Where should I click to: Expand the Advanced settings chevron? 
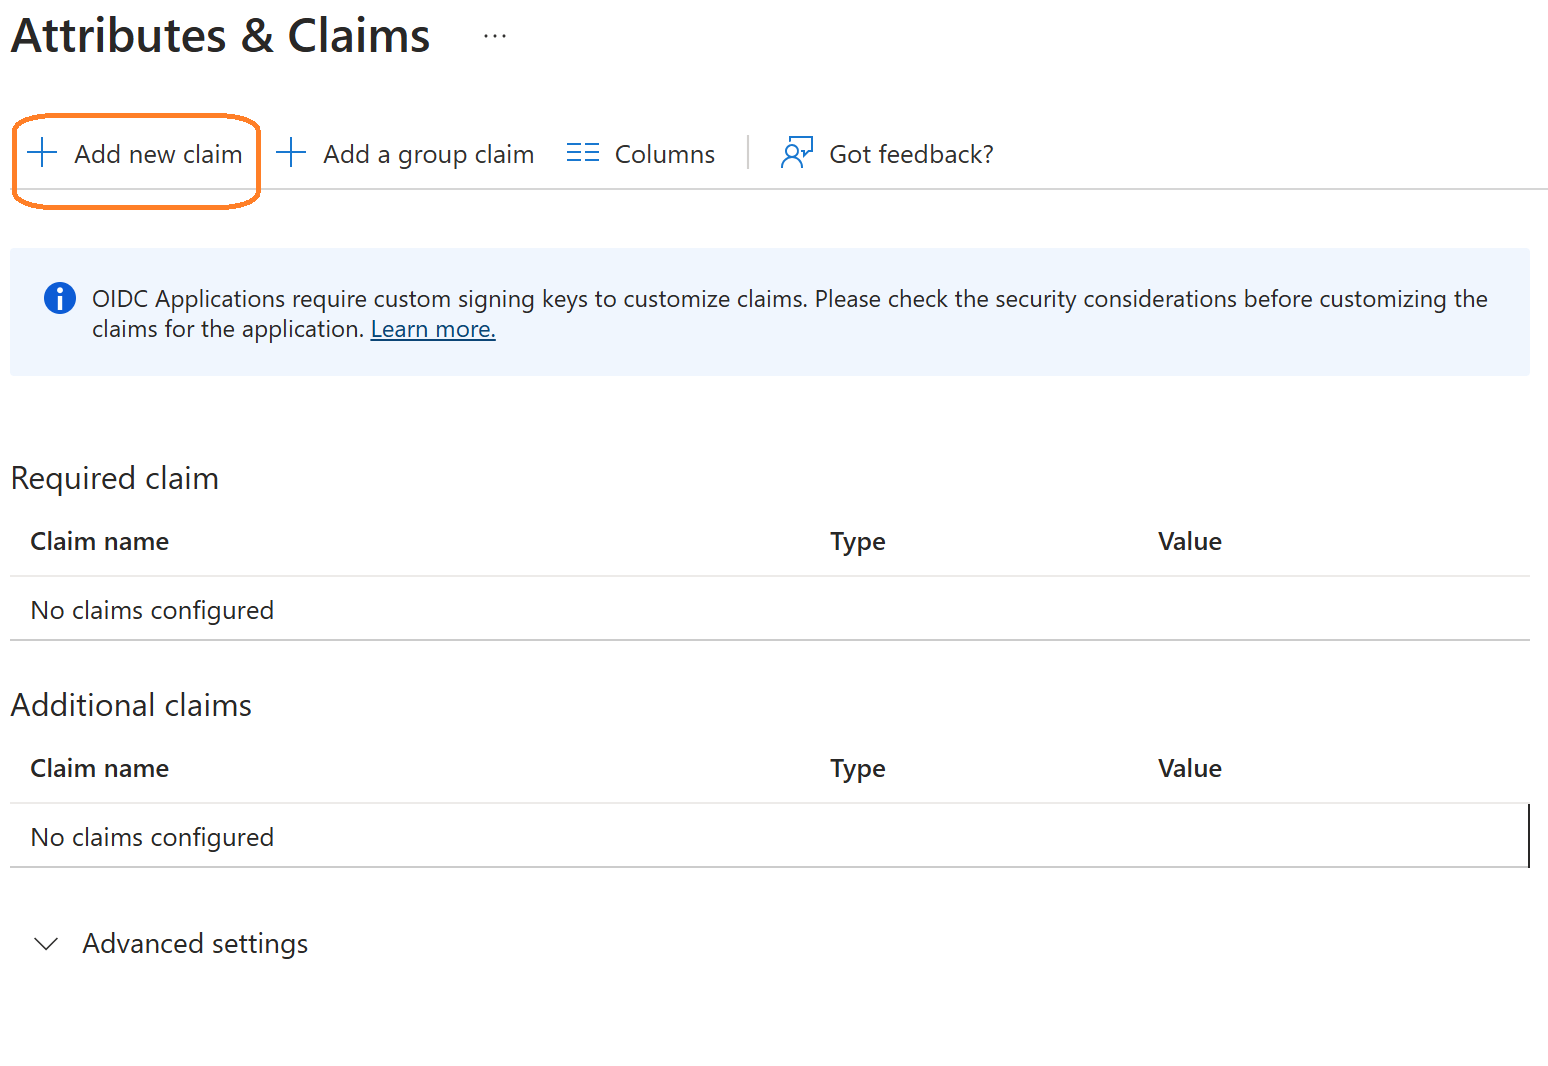(46, 944)
